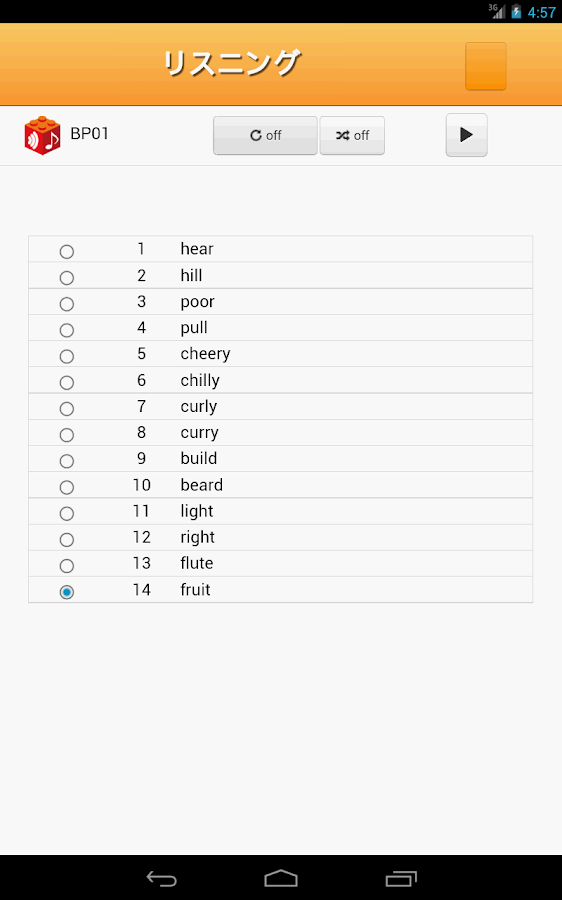Tap the リスニング title header
This screenshot has width=562, height=900.
[x=231, y=63]
